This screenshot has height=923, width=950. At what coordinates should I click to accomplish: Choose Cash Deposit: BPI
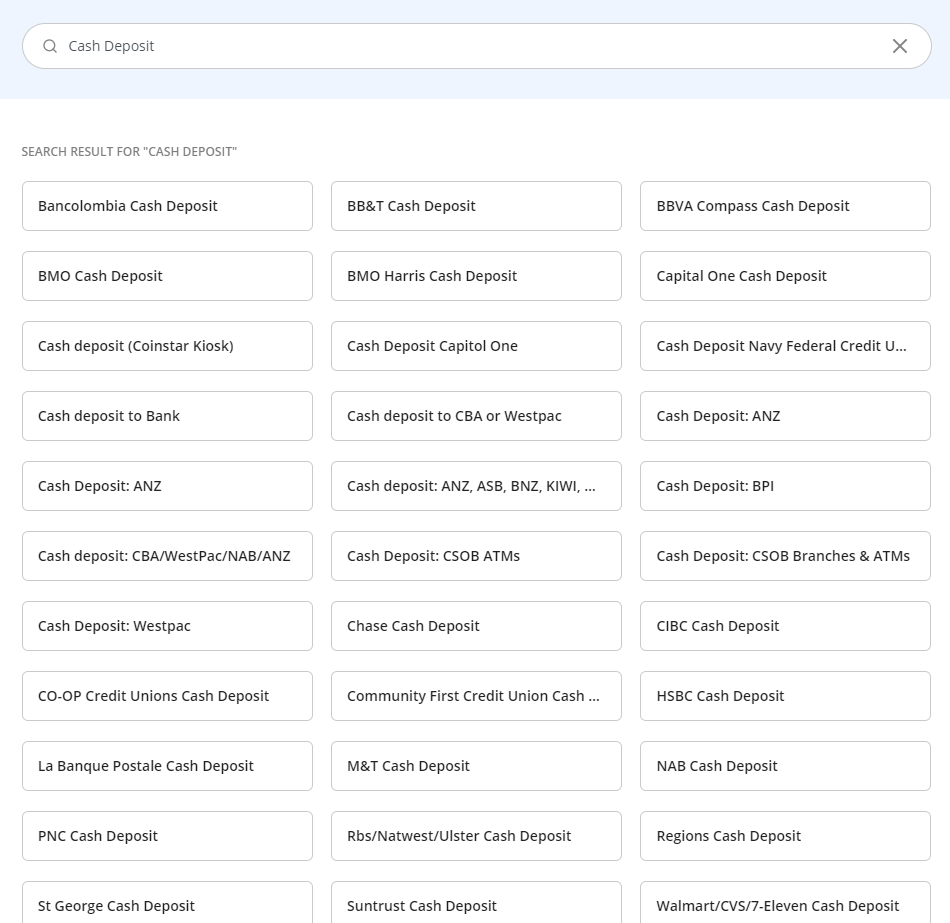(785, 486)
